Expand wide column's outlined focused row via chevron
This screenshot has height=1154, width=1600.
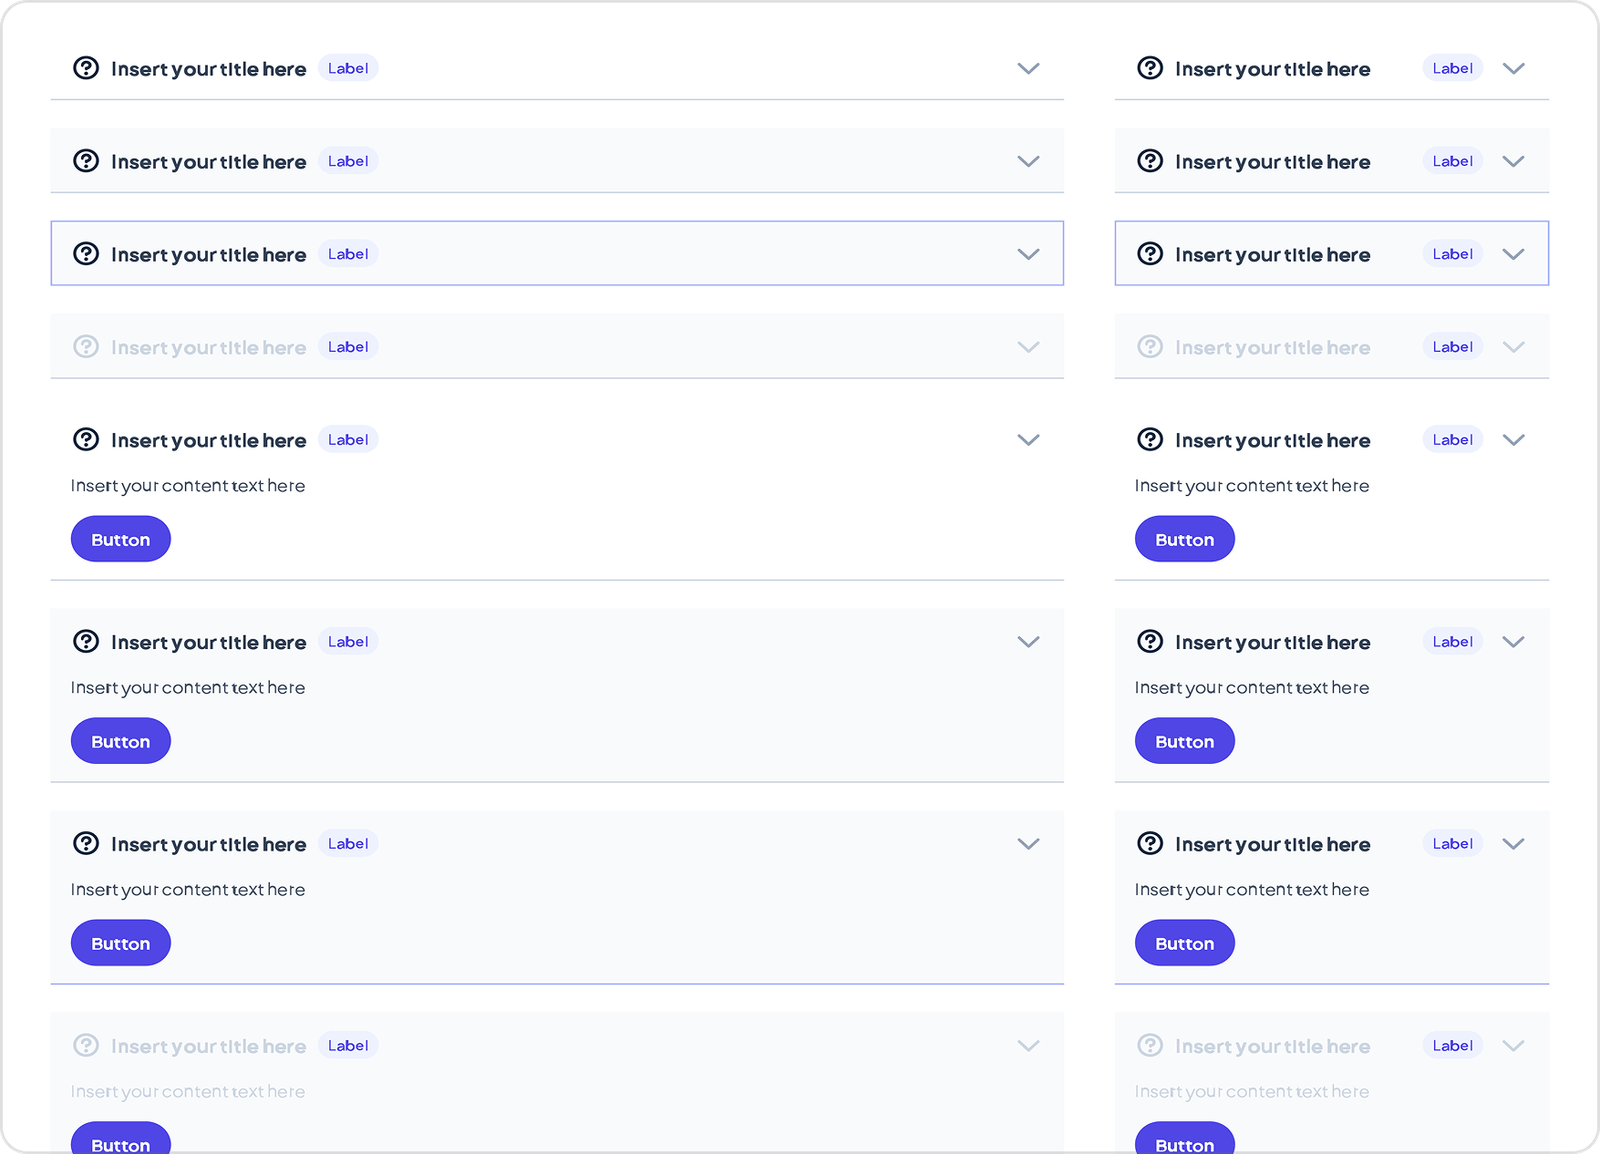1028,255
